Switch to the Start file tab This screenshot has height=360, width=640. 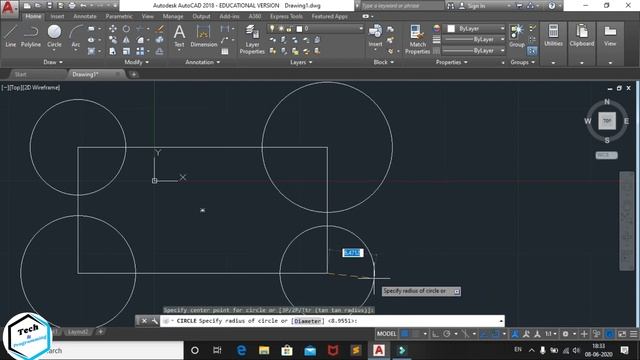20,74
